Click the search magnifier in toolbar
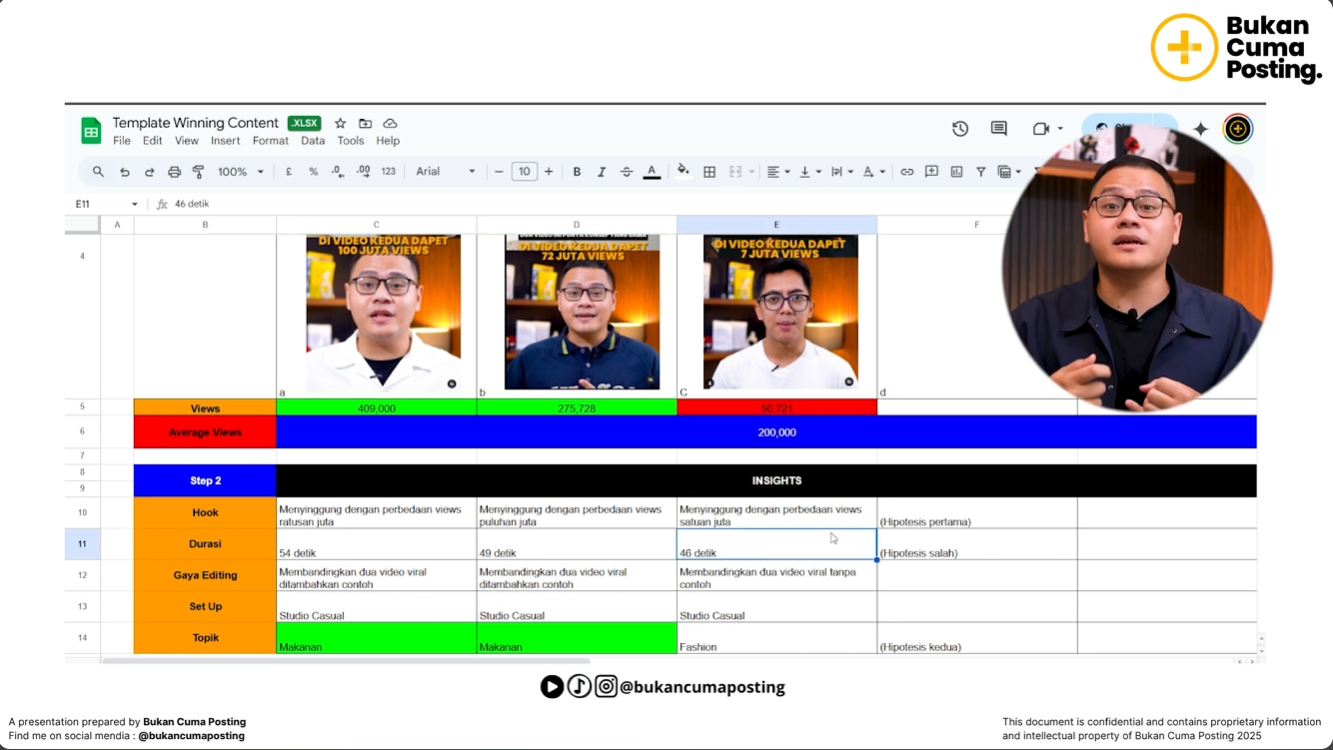Screen dimensions: 1333x750 click(x=98, y=172)
